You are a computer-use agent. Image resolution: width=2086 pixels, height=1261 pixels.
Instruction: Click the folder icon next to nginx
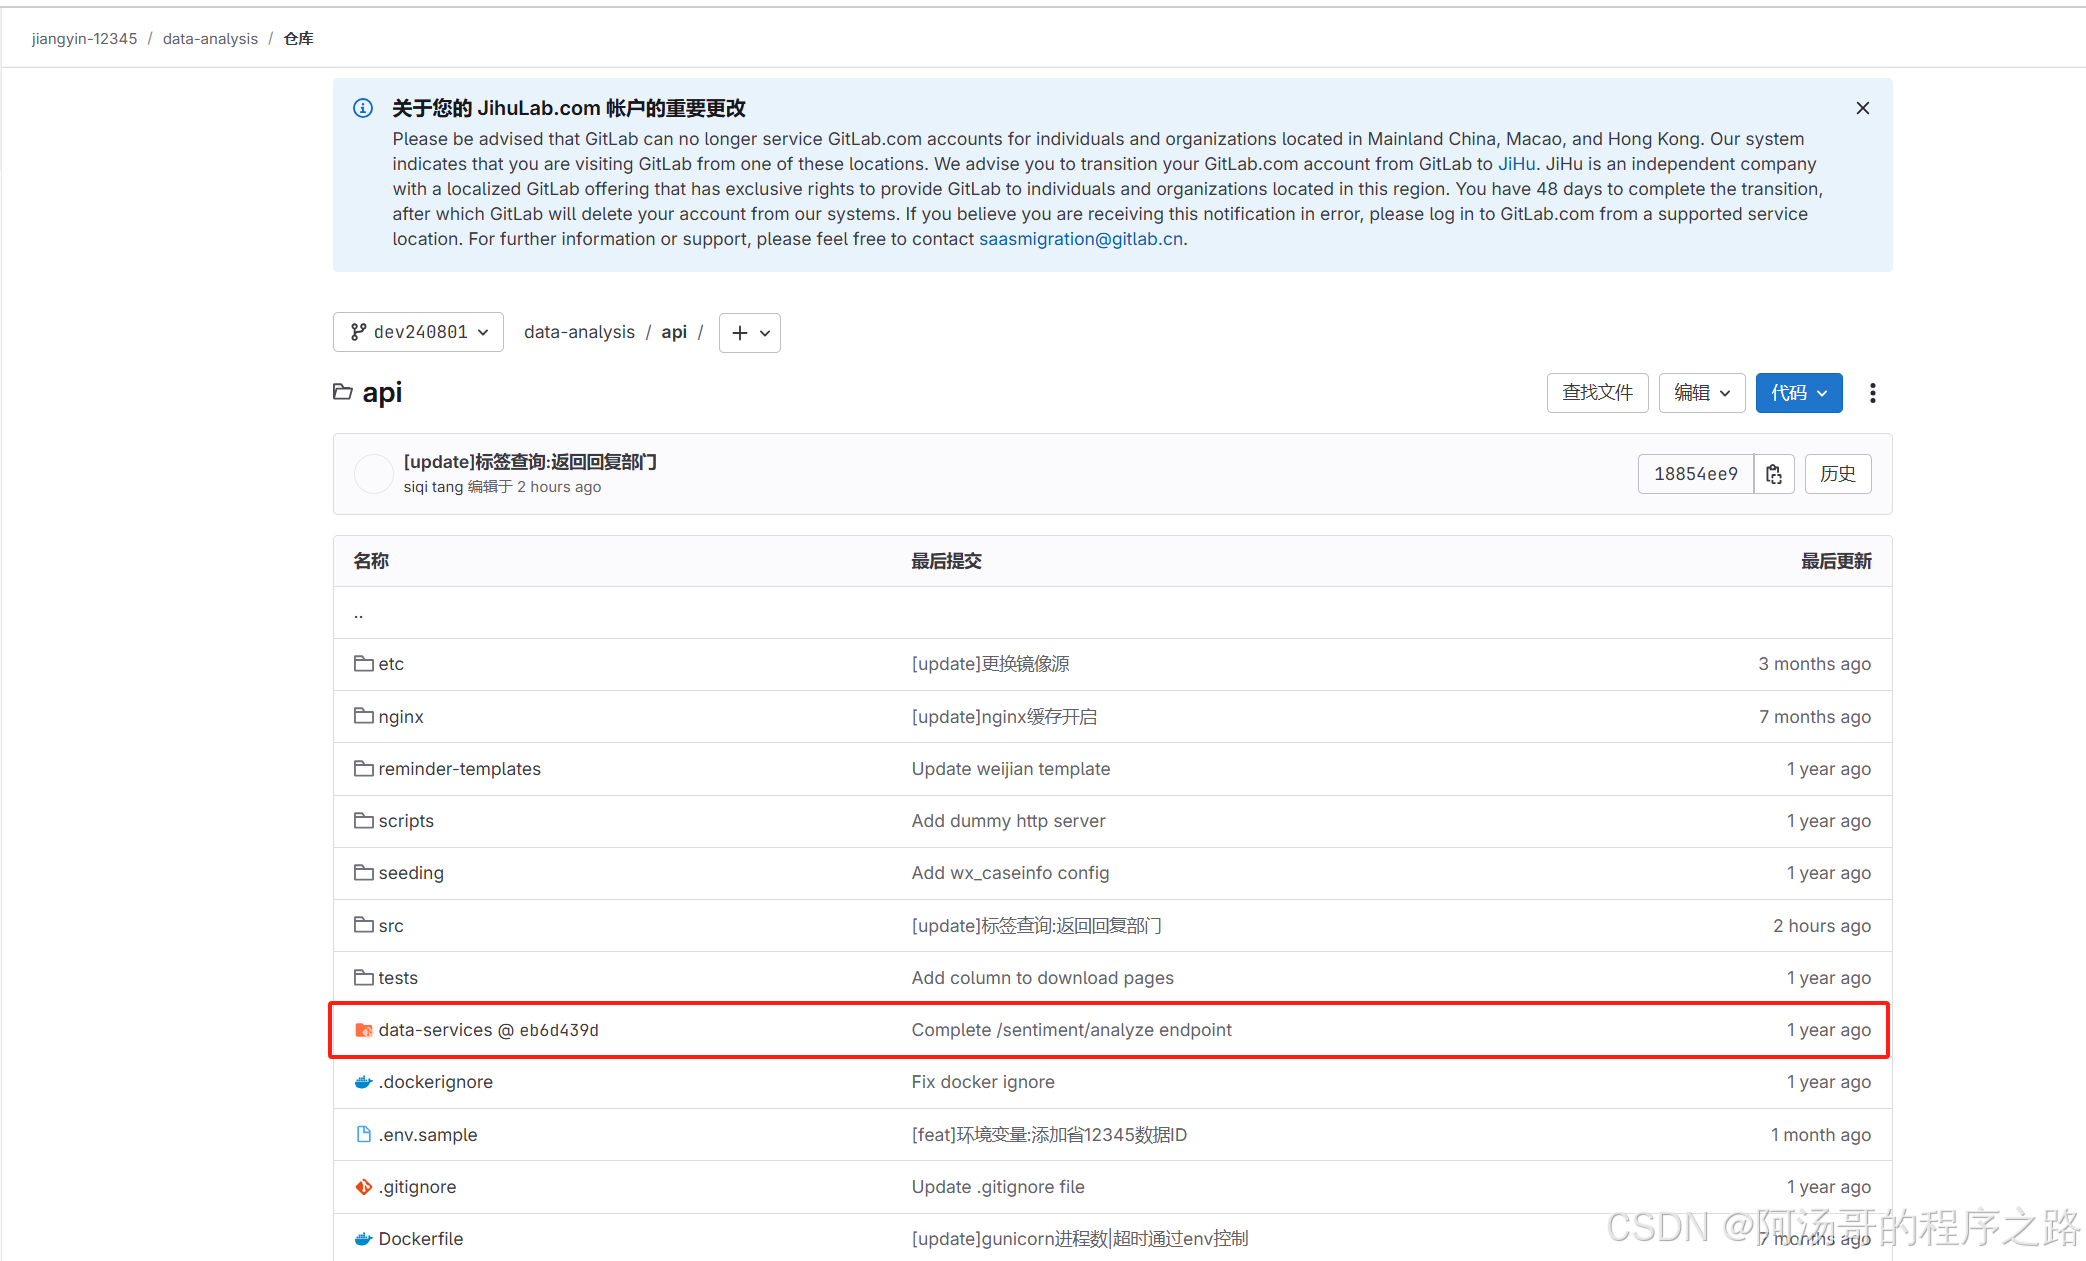click(363, 716)
